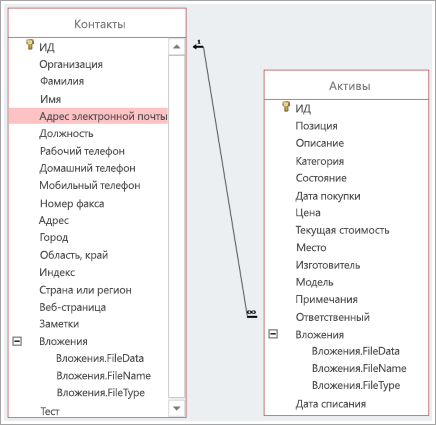The width and height of the screenshot is (436, 425).
Task: Collapse the Вложения node in Активы table
Action: pyautogui.click(x=273, y=334)
